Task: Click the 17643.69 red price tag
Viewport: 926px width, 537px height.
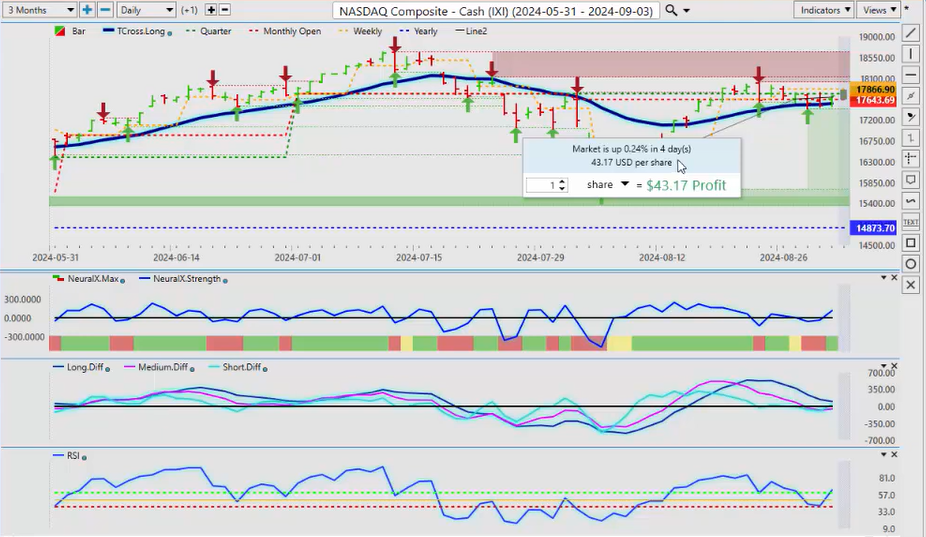Action: (875, 100)
